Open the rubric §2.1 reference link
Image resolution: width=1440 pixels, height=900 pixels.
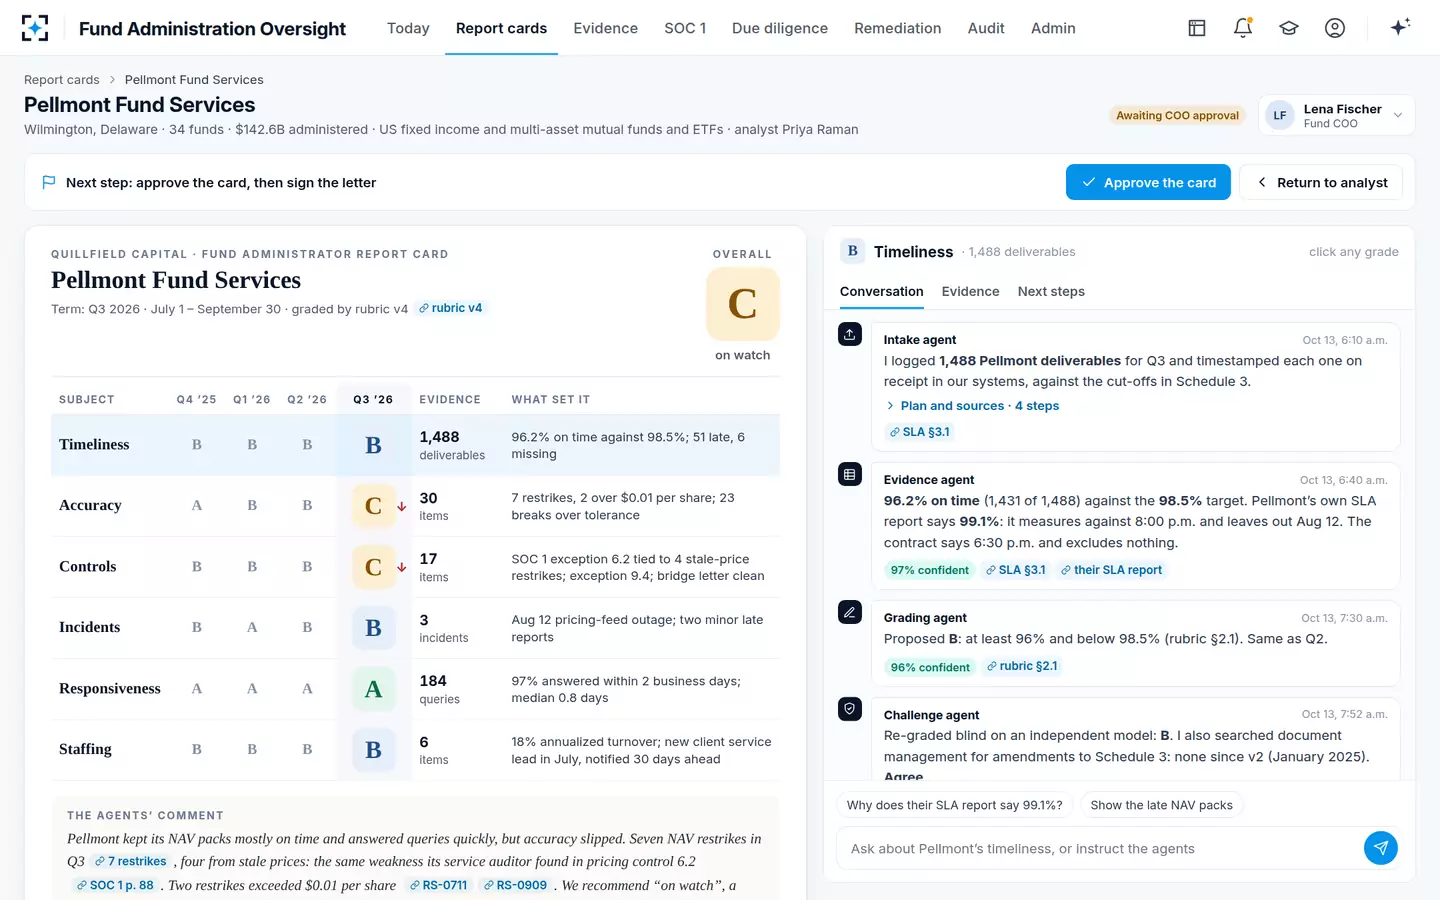coord(1021,666)
